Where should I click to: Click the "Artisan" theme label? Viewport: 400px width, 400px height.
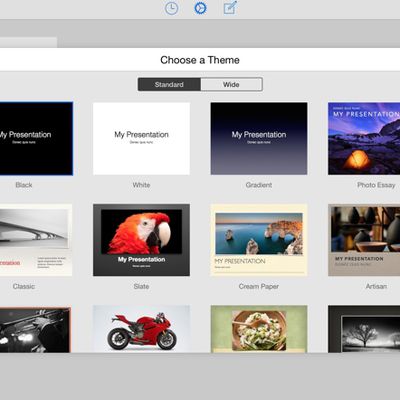[376, 286]
